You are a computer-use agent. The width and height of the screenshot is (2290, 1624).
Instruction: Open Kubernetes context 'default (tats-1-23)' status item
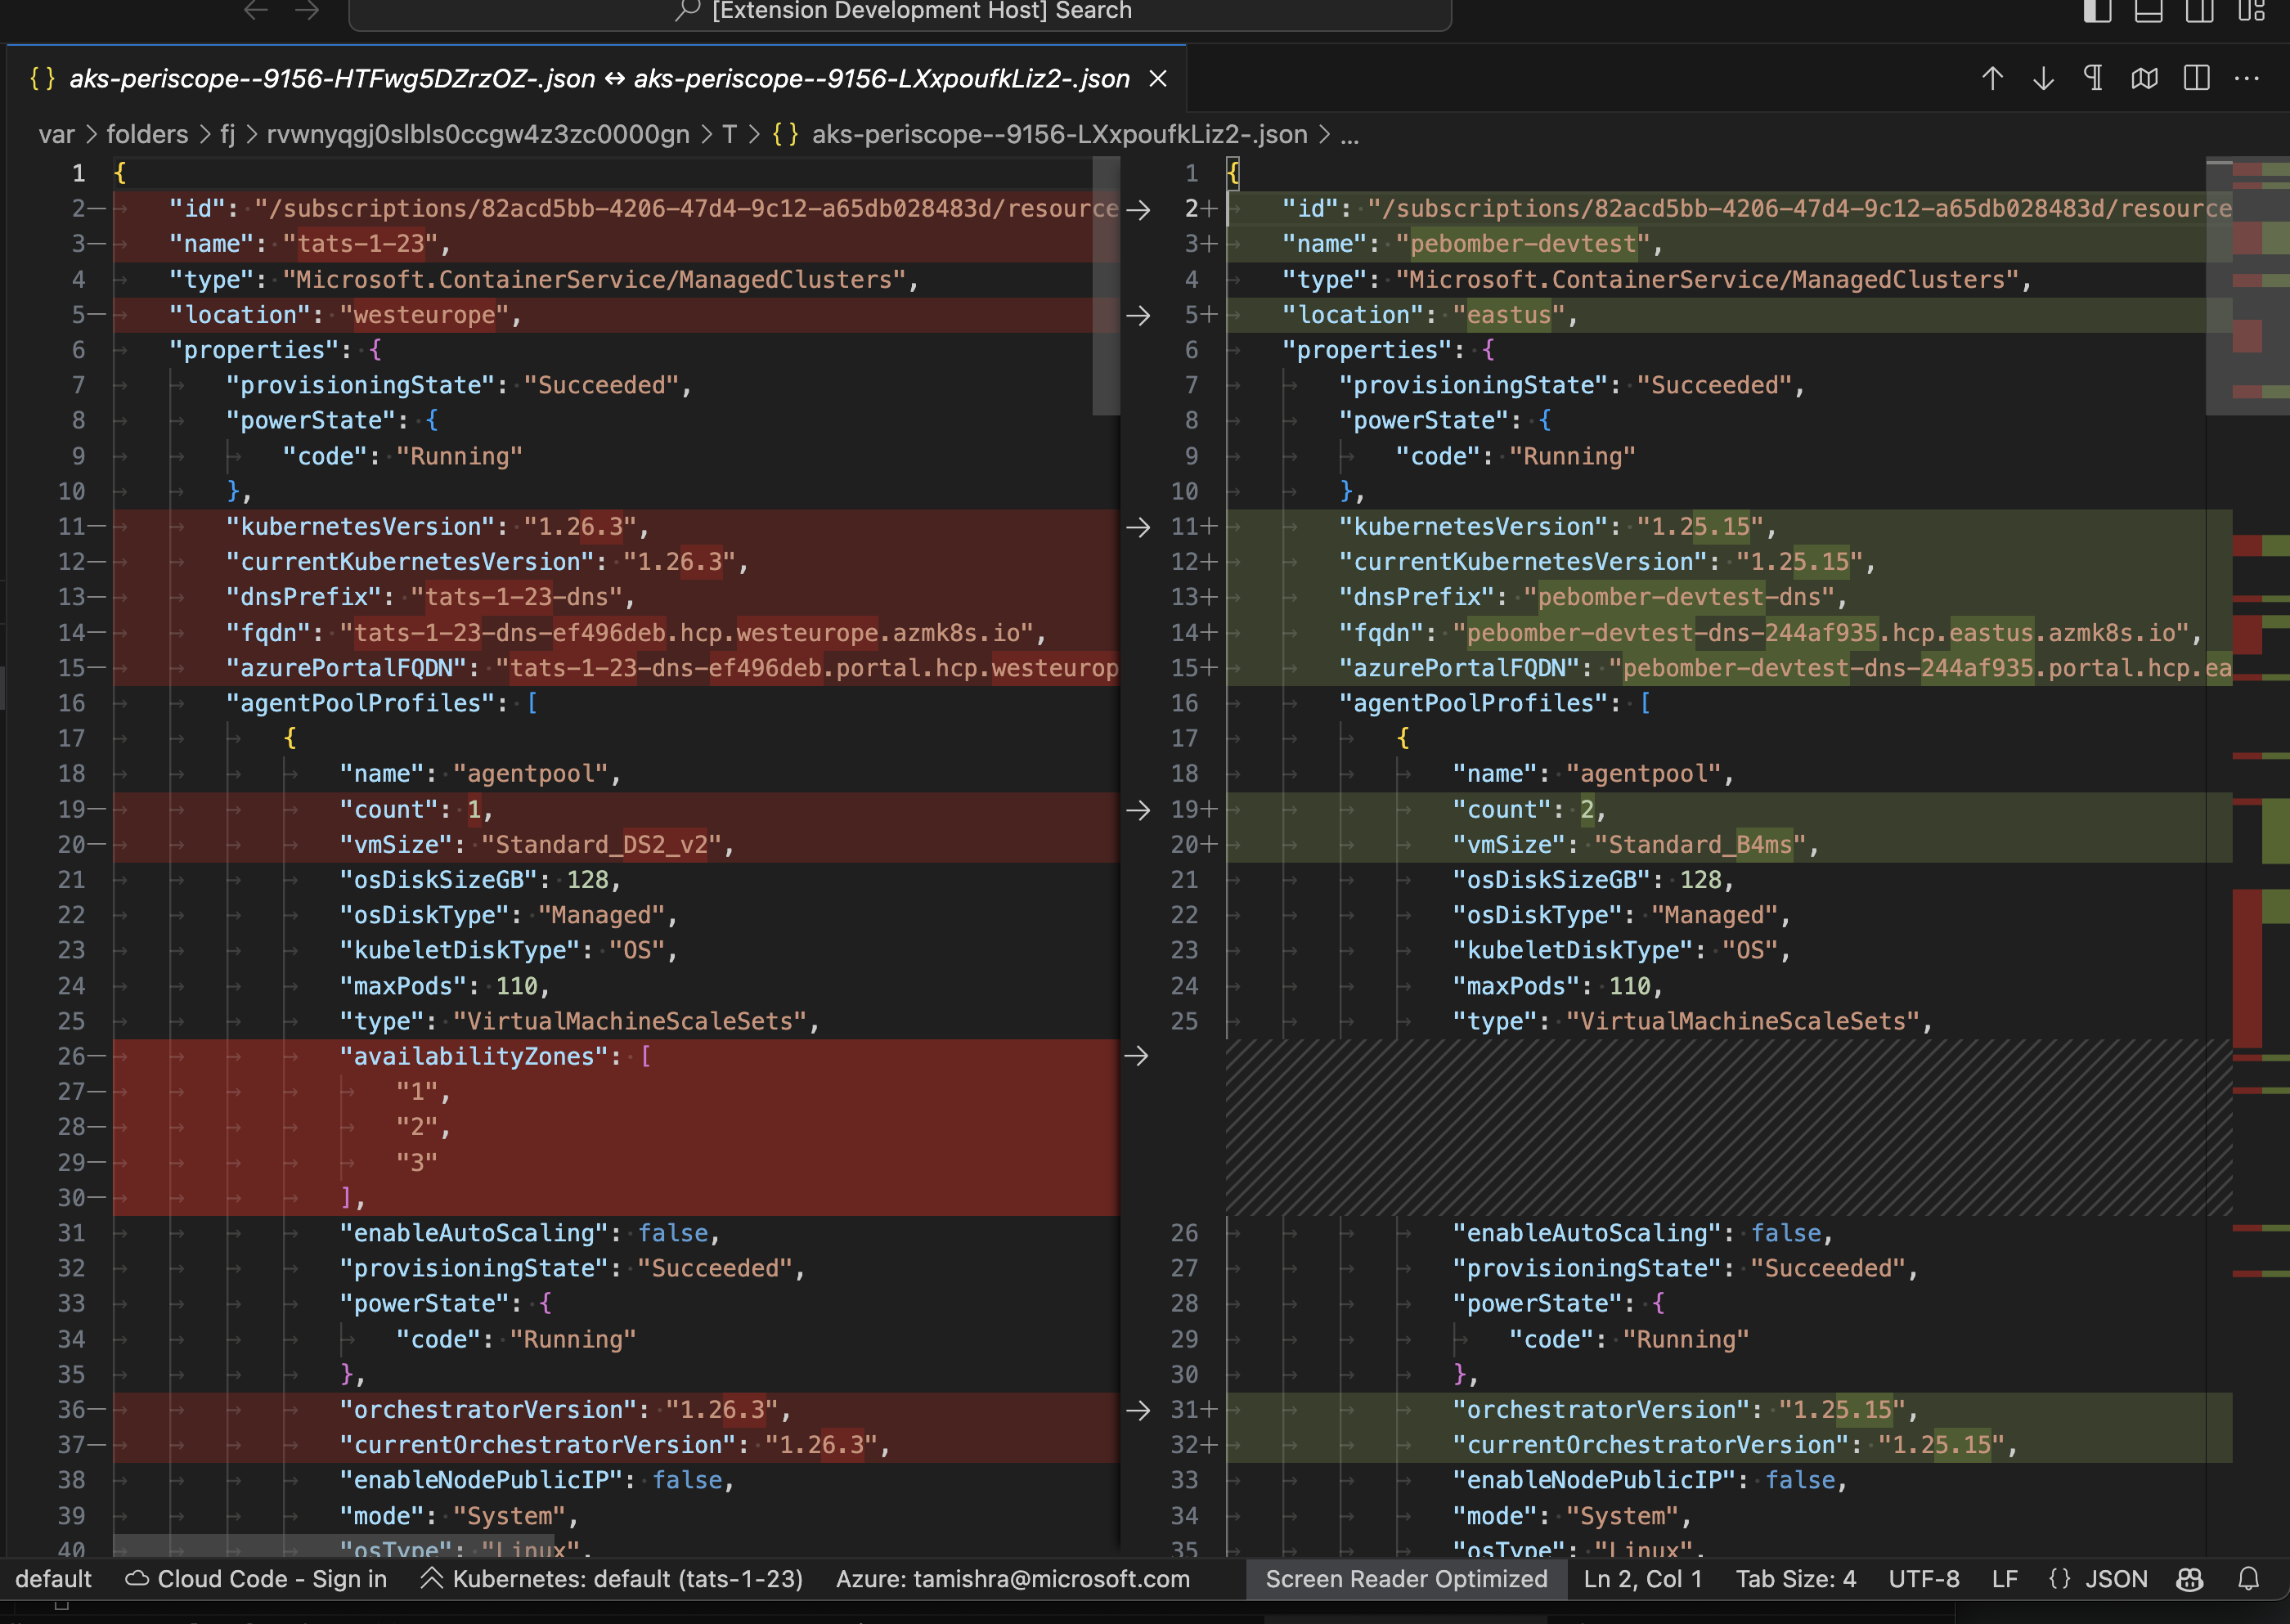point(612,1579)
